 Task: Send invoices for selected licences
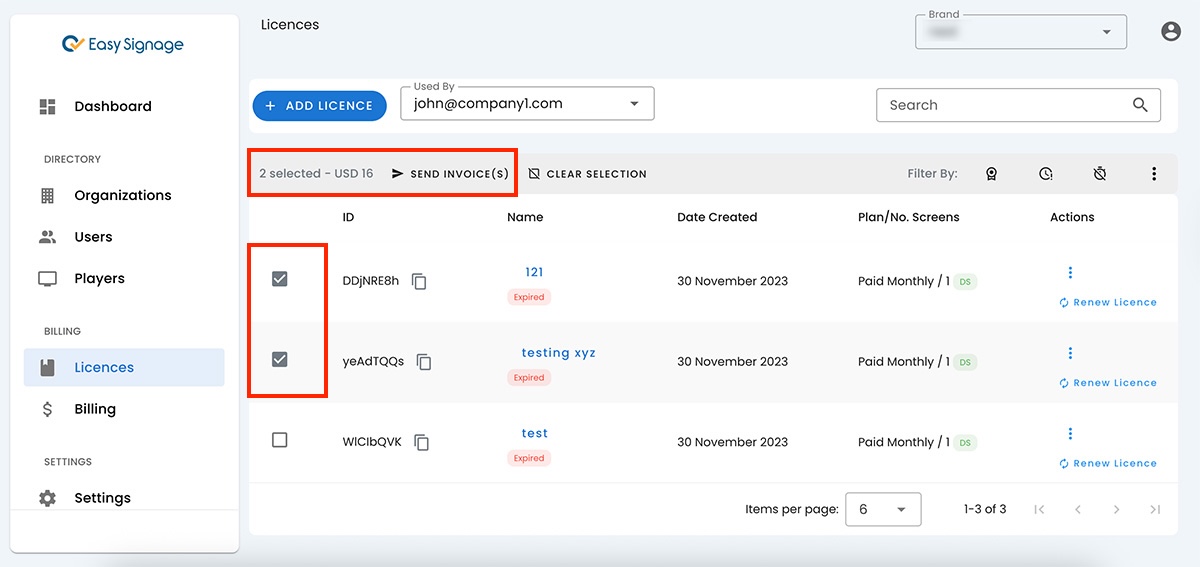[450, 174]
